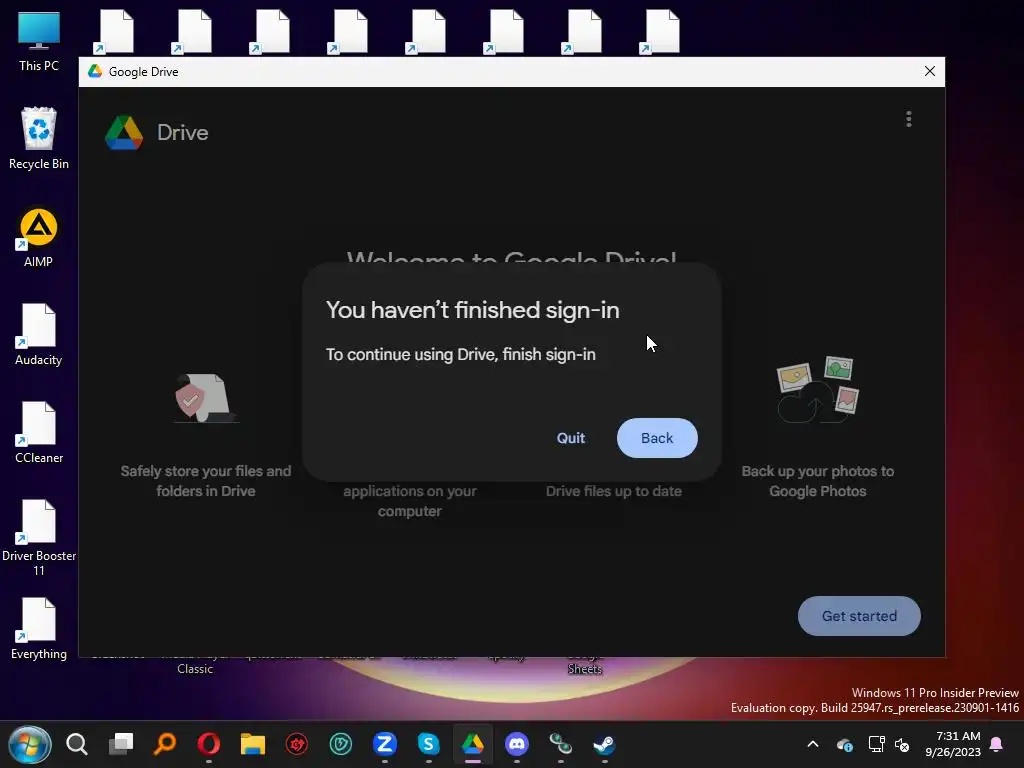Click "Back up your photos to Google Photos" text

[x=818, y=481]
